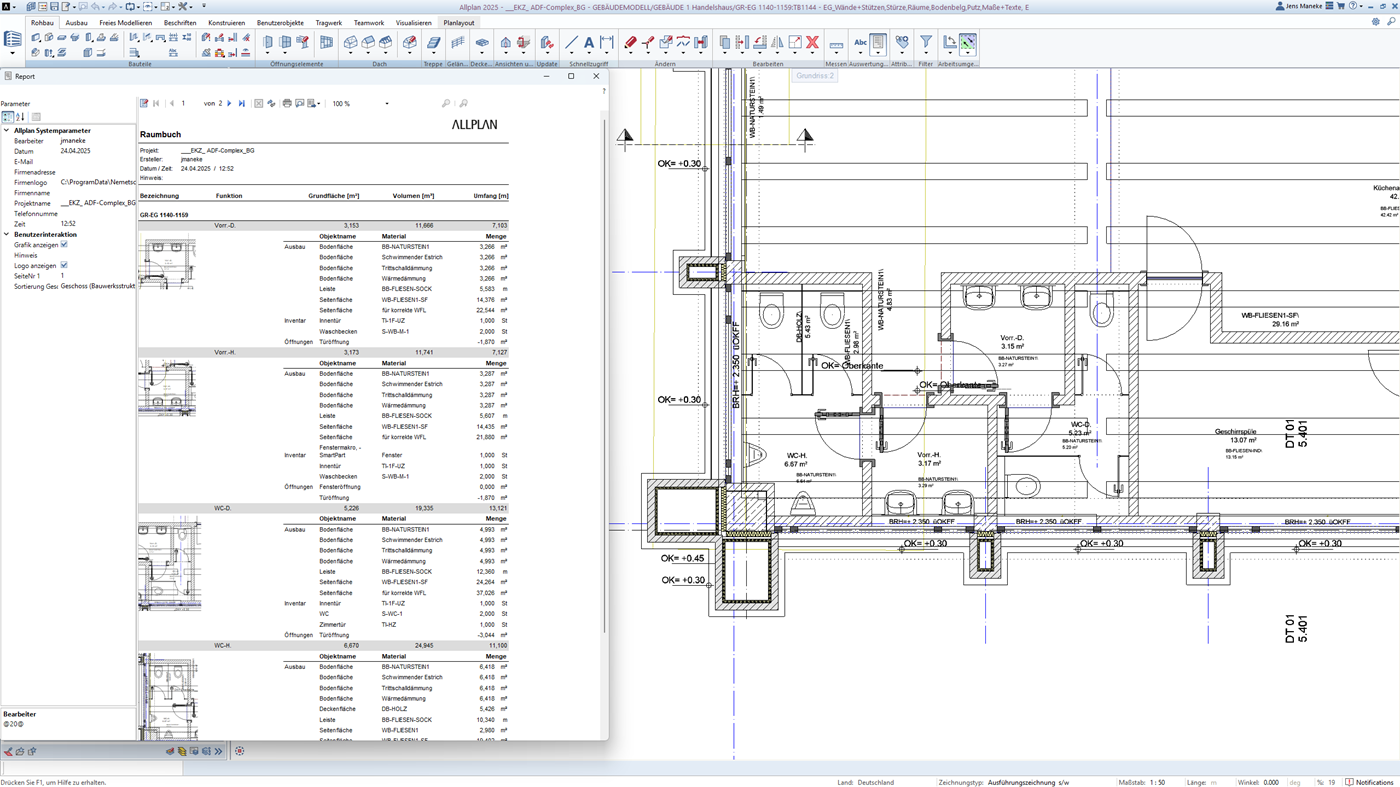The width and height of the screenshot is (1400, 787).
Task: Click the Raumbuch report heading
Action: click(160, 134)
